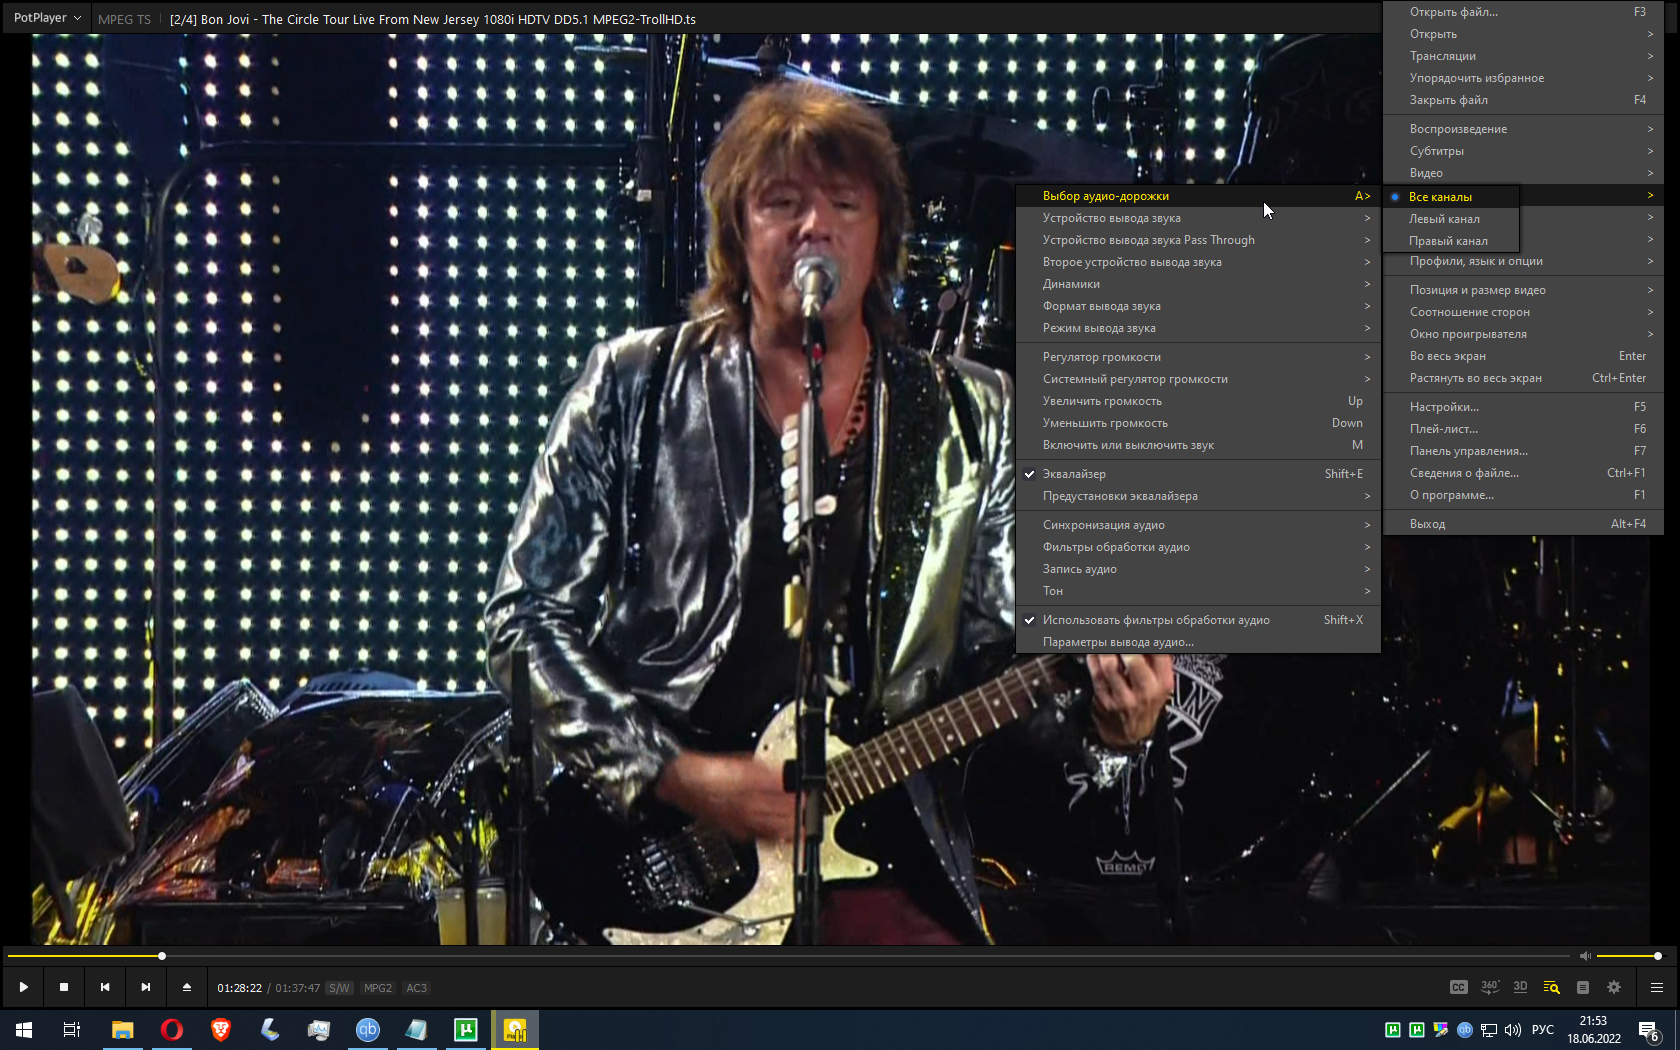Click the color picker pen tray icon
The width and height of the screenshot is (1680, 1050).
coord(1441,1030)
